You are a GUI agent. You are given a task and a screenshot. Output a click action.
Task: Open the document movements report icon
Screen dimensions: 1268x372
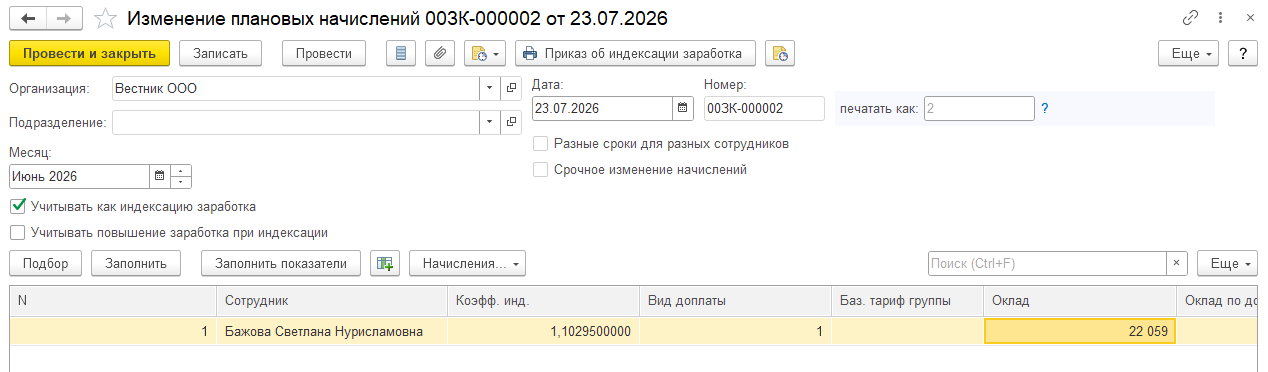(401, 53)
